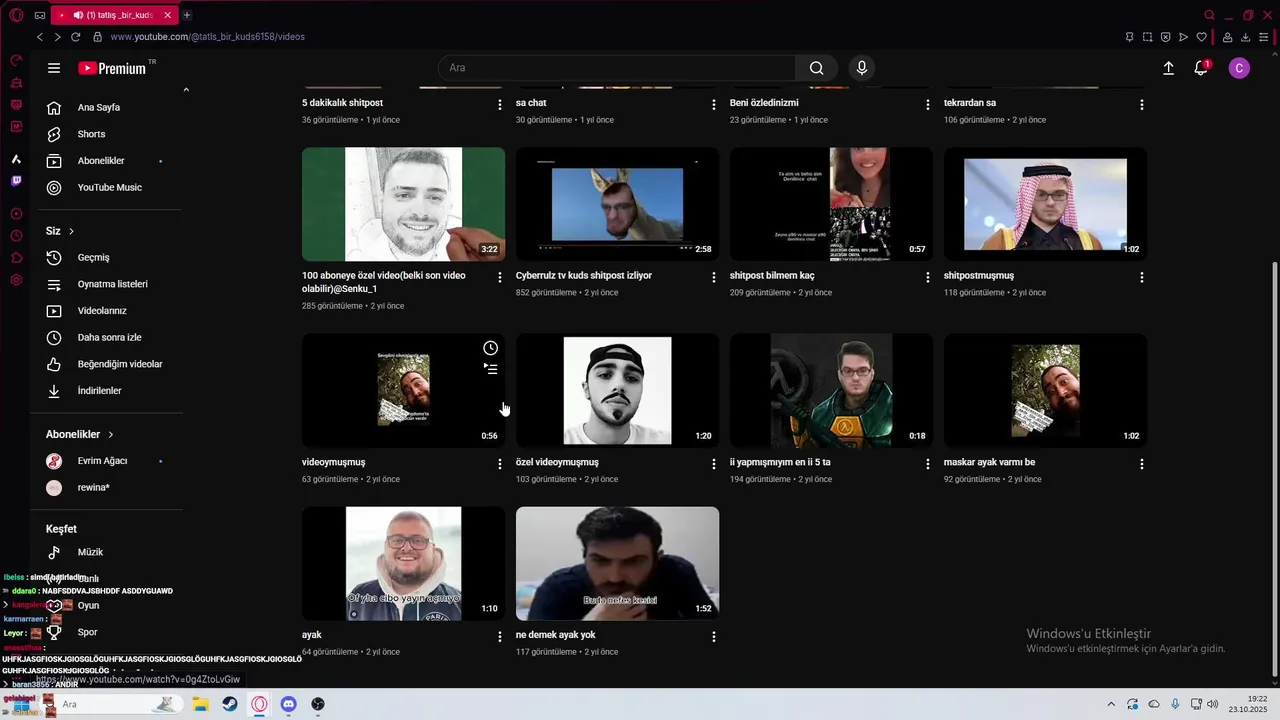1280x720 pixels.
Task: Click the page vertical scrollbar
Action: (x=1273, y=470)
